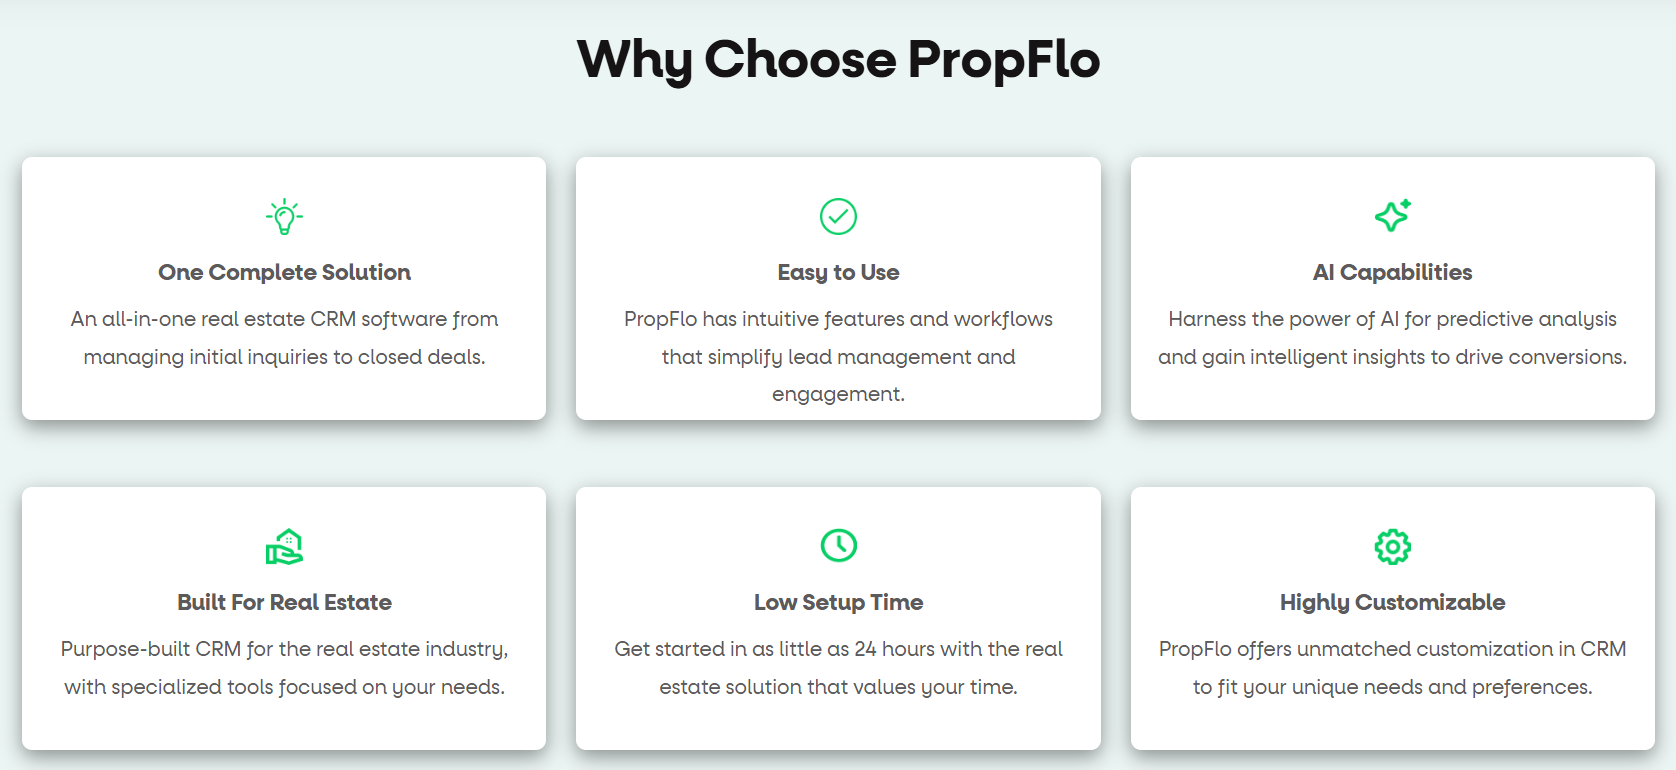Click the AI sparkle star icon

click(1392, 215)
